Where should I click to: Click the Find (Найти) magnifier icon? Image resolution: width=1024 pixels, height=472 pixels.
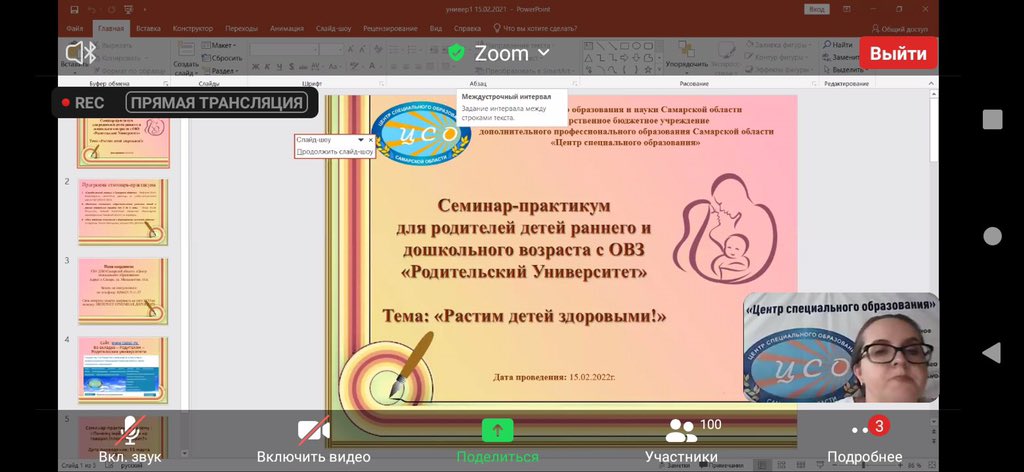point(827,45)
